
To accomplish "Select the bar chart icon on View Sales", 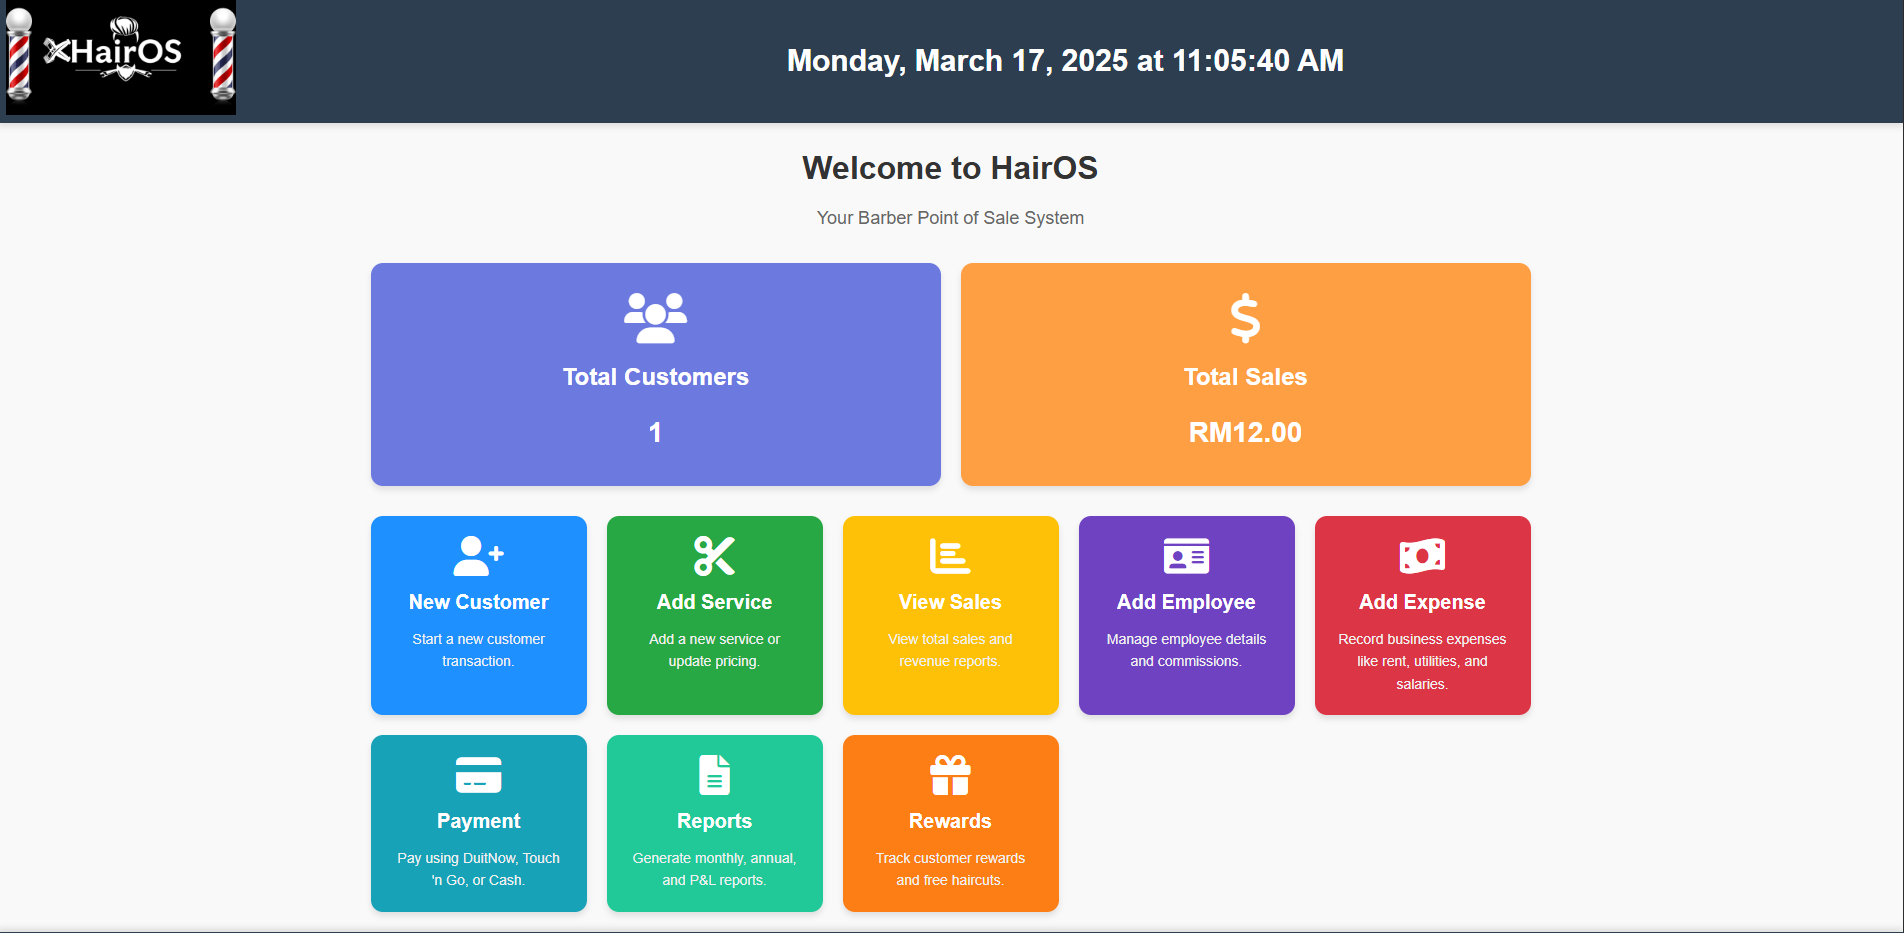I will (x=950, y=556).
